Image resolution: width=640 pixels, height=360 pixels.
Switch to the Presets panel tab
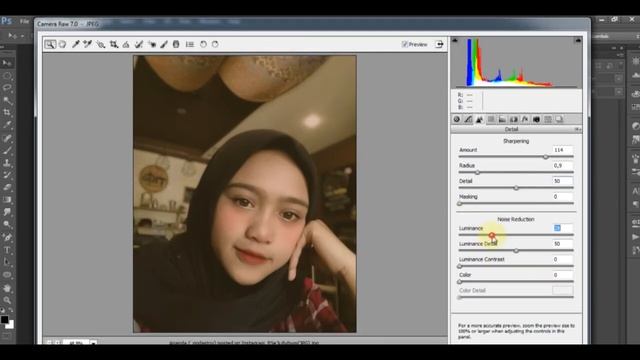click(x=548, y=119)
